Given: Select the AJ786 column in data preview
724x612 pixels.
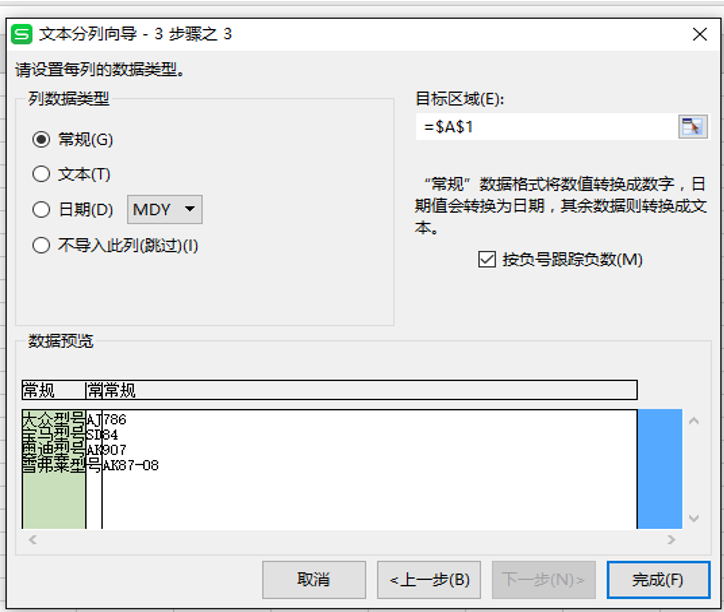Looking at the screenshot, I should coord(369,469).
